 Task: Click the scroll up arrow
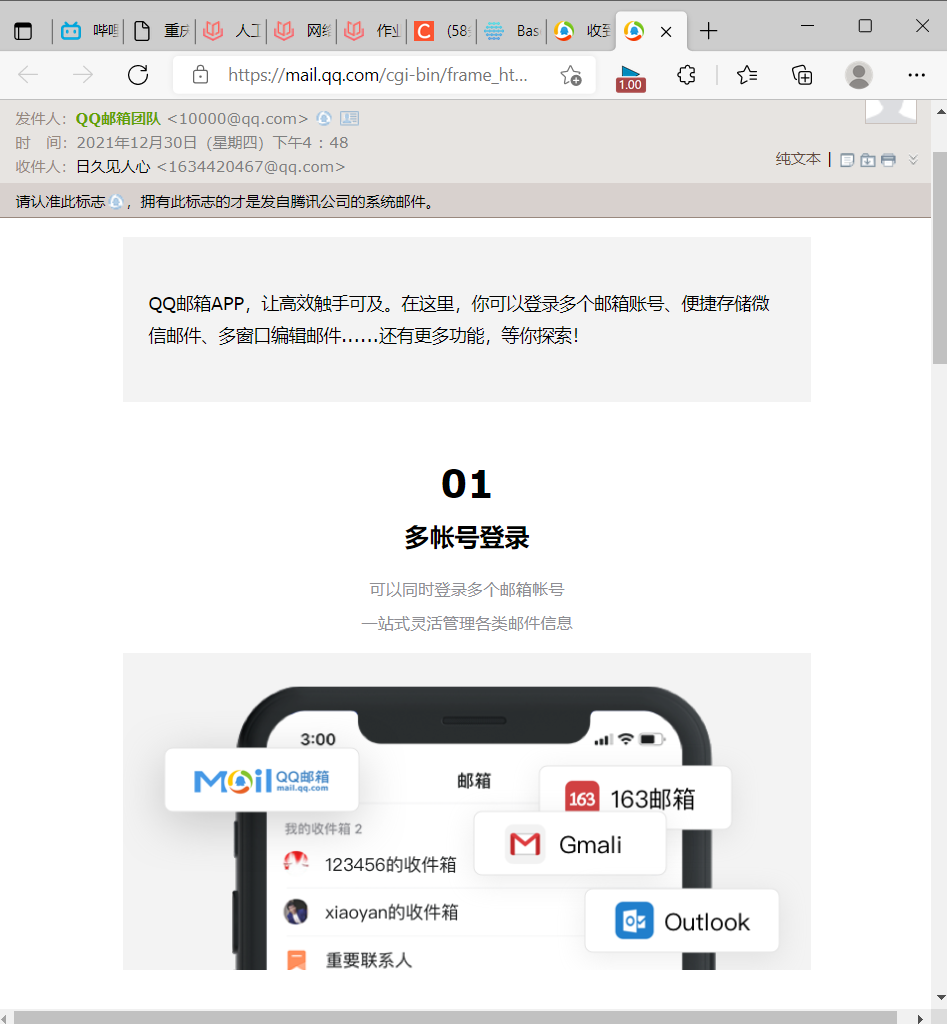940,112
